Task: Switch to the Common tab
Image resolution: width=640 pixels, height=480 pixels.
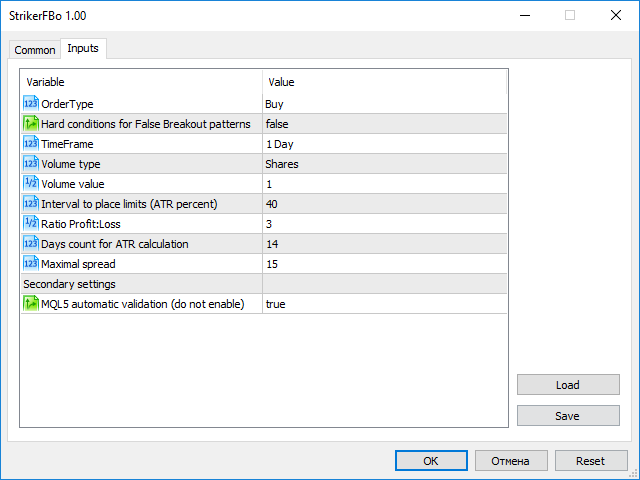Action: 35,50
